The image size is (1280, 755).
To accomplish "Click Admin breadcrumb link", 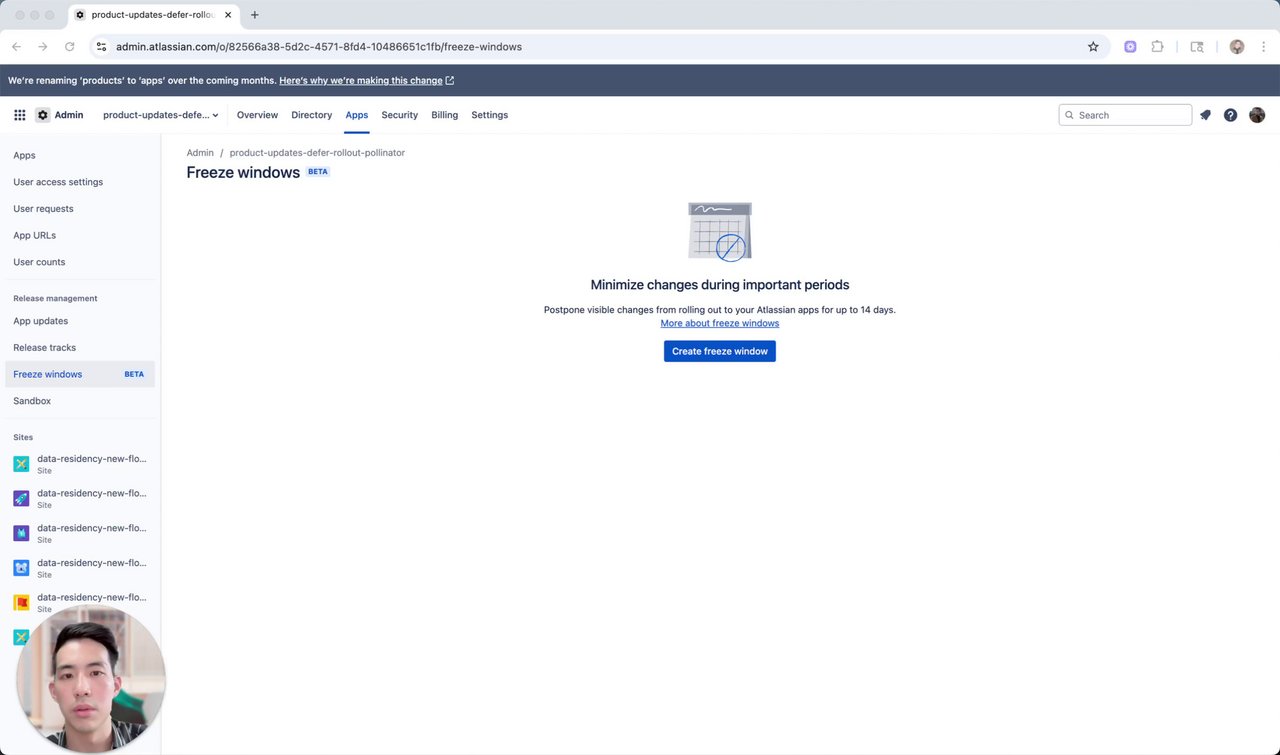I will pyautogui.click(x=200, y=153).
